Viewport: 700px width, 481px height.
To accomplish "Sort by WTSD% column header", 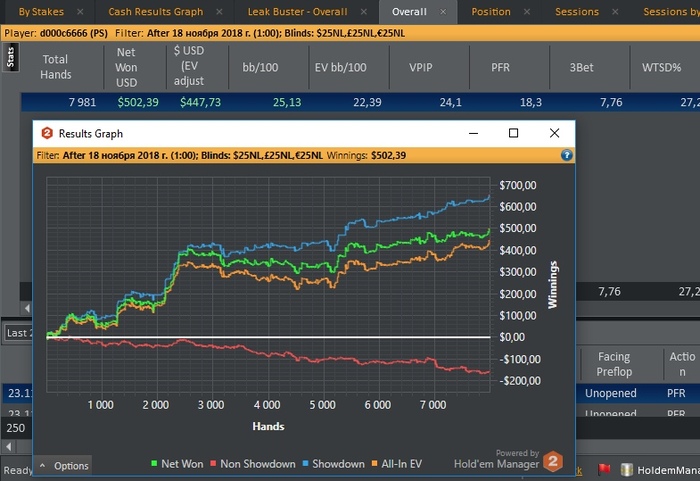I will point(662,67).
